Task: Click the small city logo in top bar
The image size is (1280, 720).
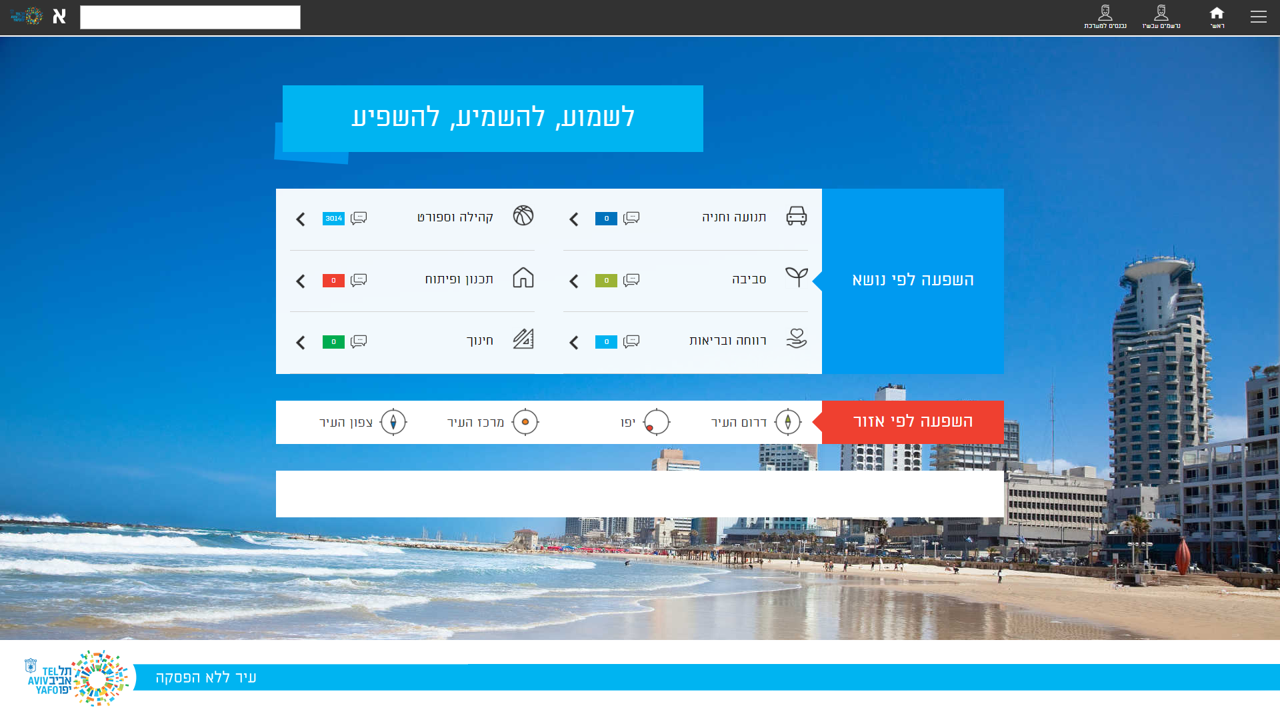Action: pyautogui.click(x=27, y=16)
